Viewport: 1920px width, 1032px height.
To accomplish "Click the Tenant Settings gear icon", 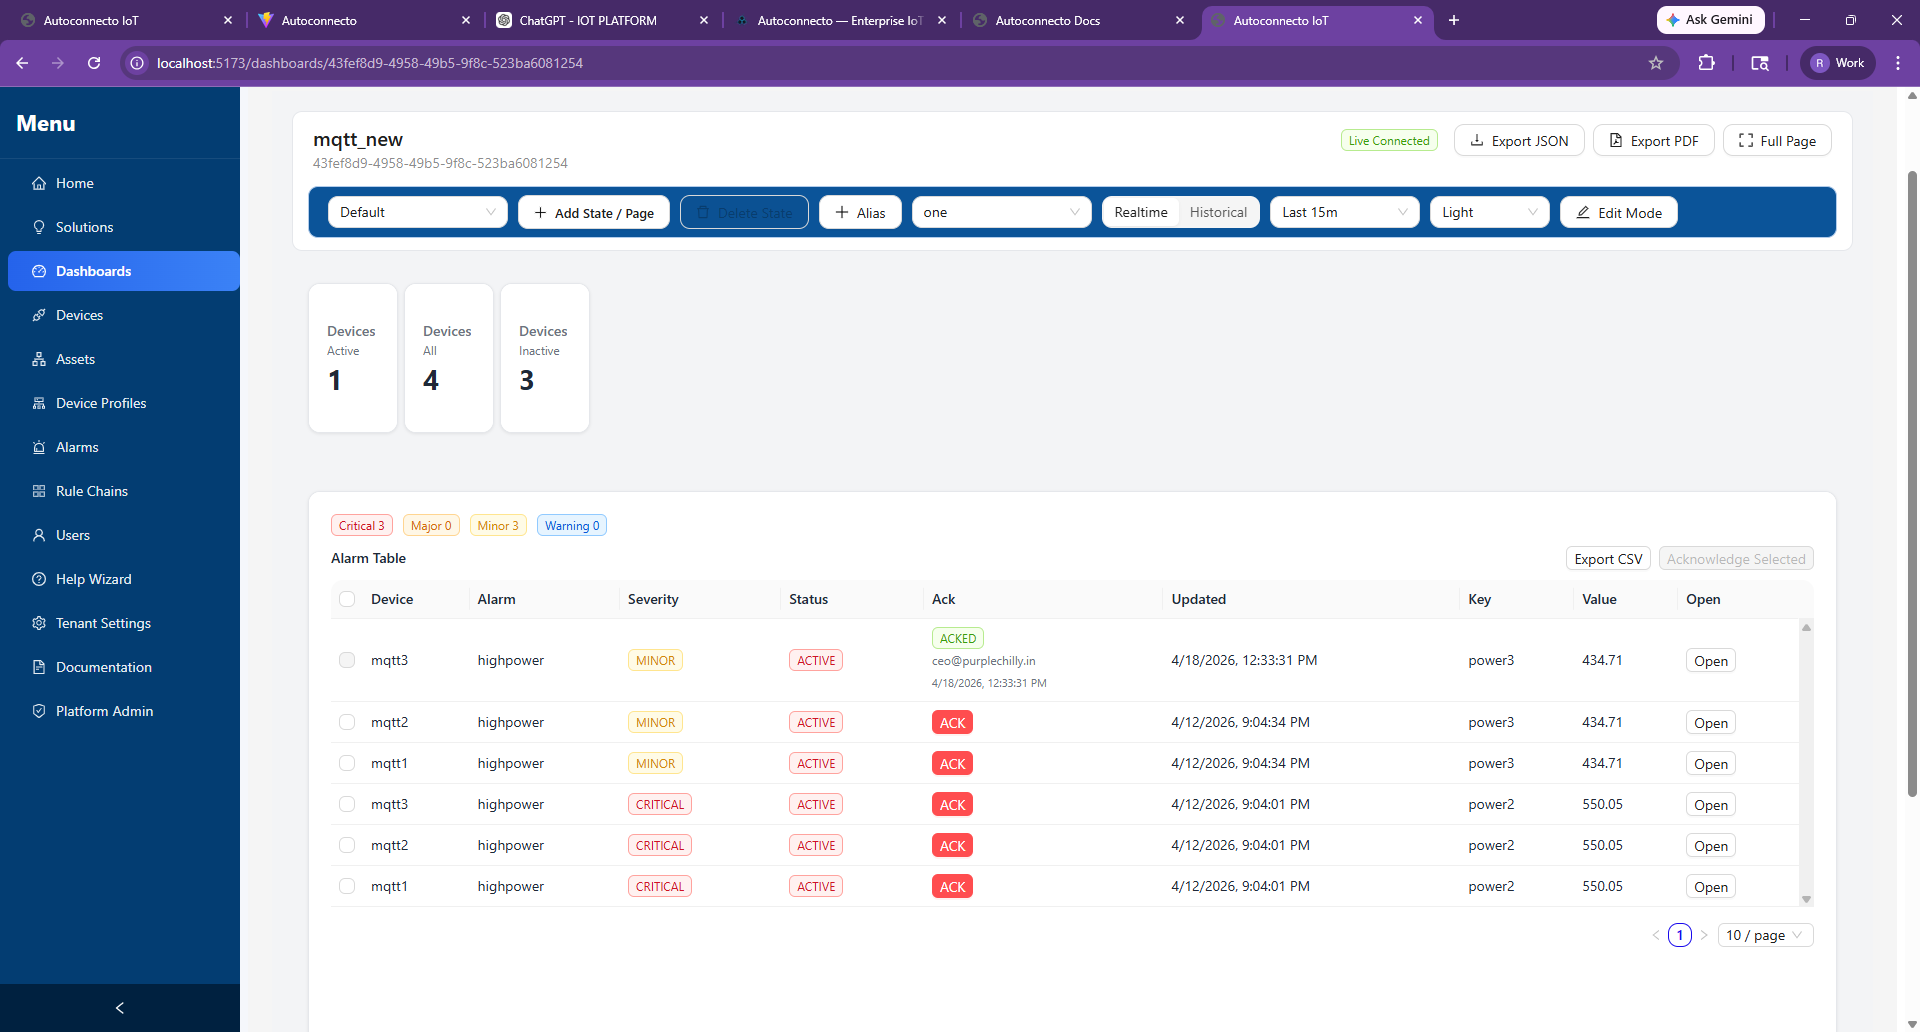I will pos(39,623).
